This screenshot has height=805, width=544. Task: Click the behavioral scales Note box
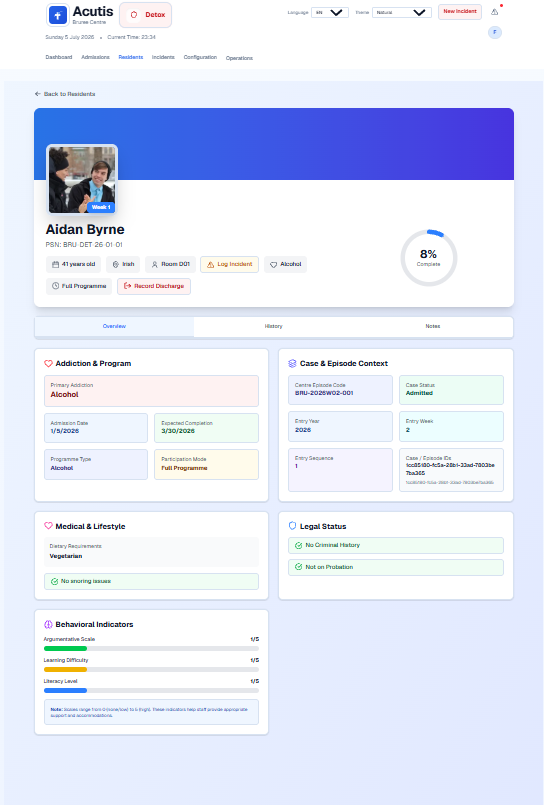(x=151, y=712)
